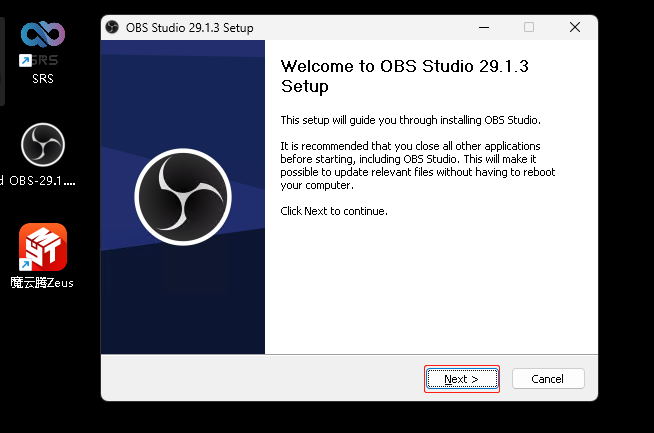This screenshot has height=433, width=654.
Task: Click the small OBS icon in title bar
Action: click(114, 27)
